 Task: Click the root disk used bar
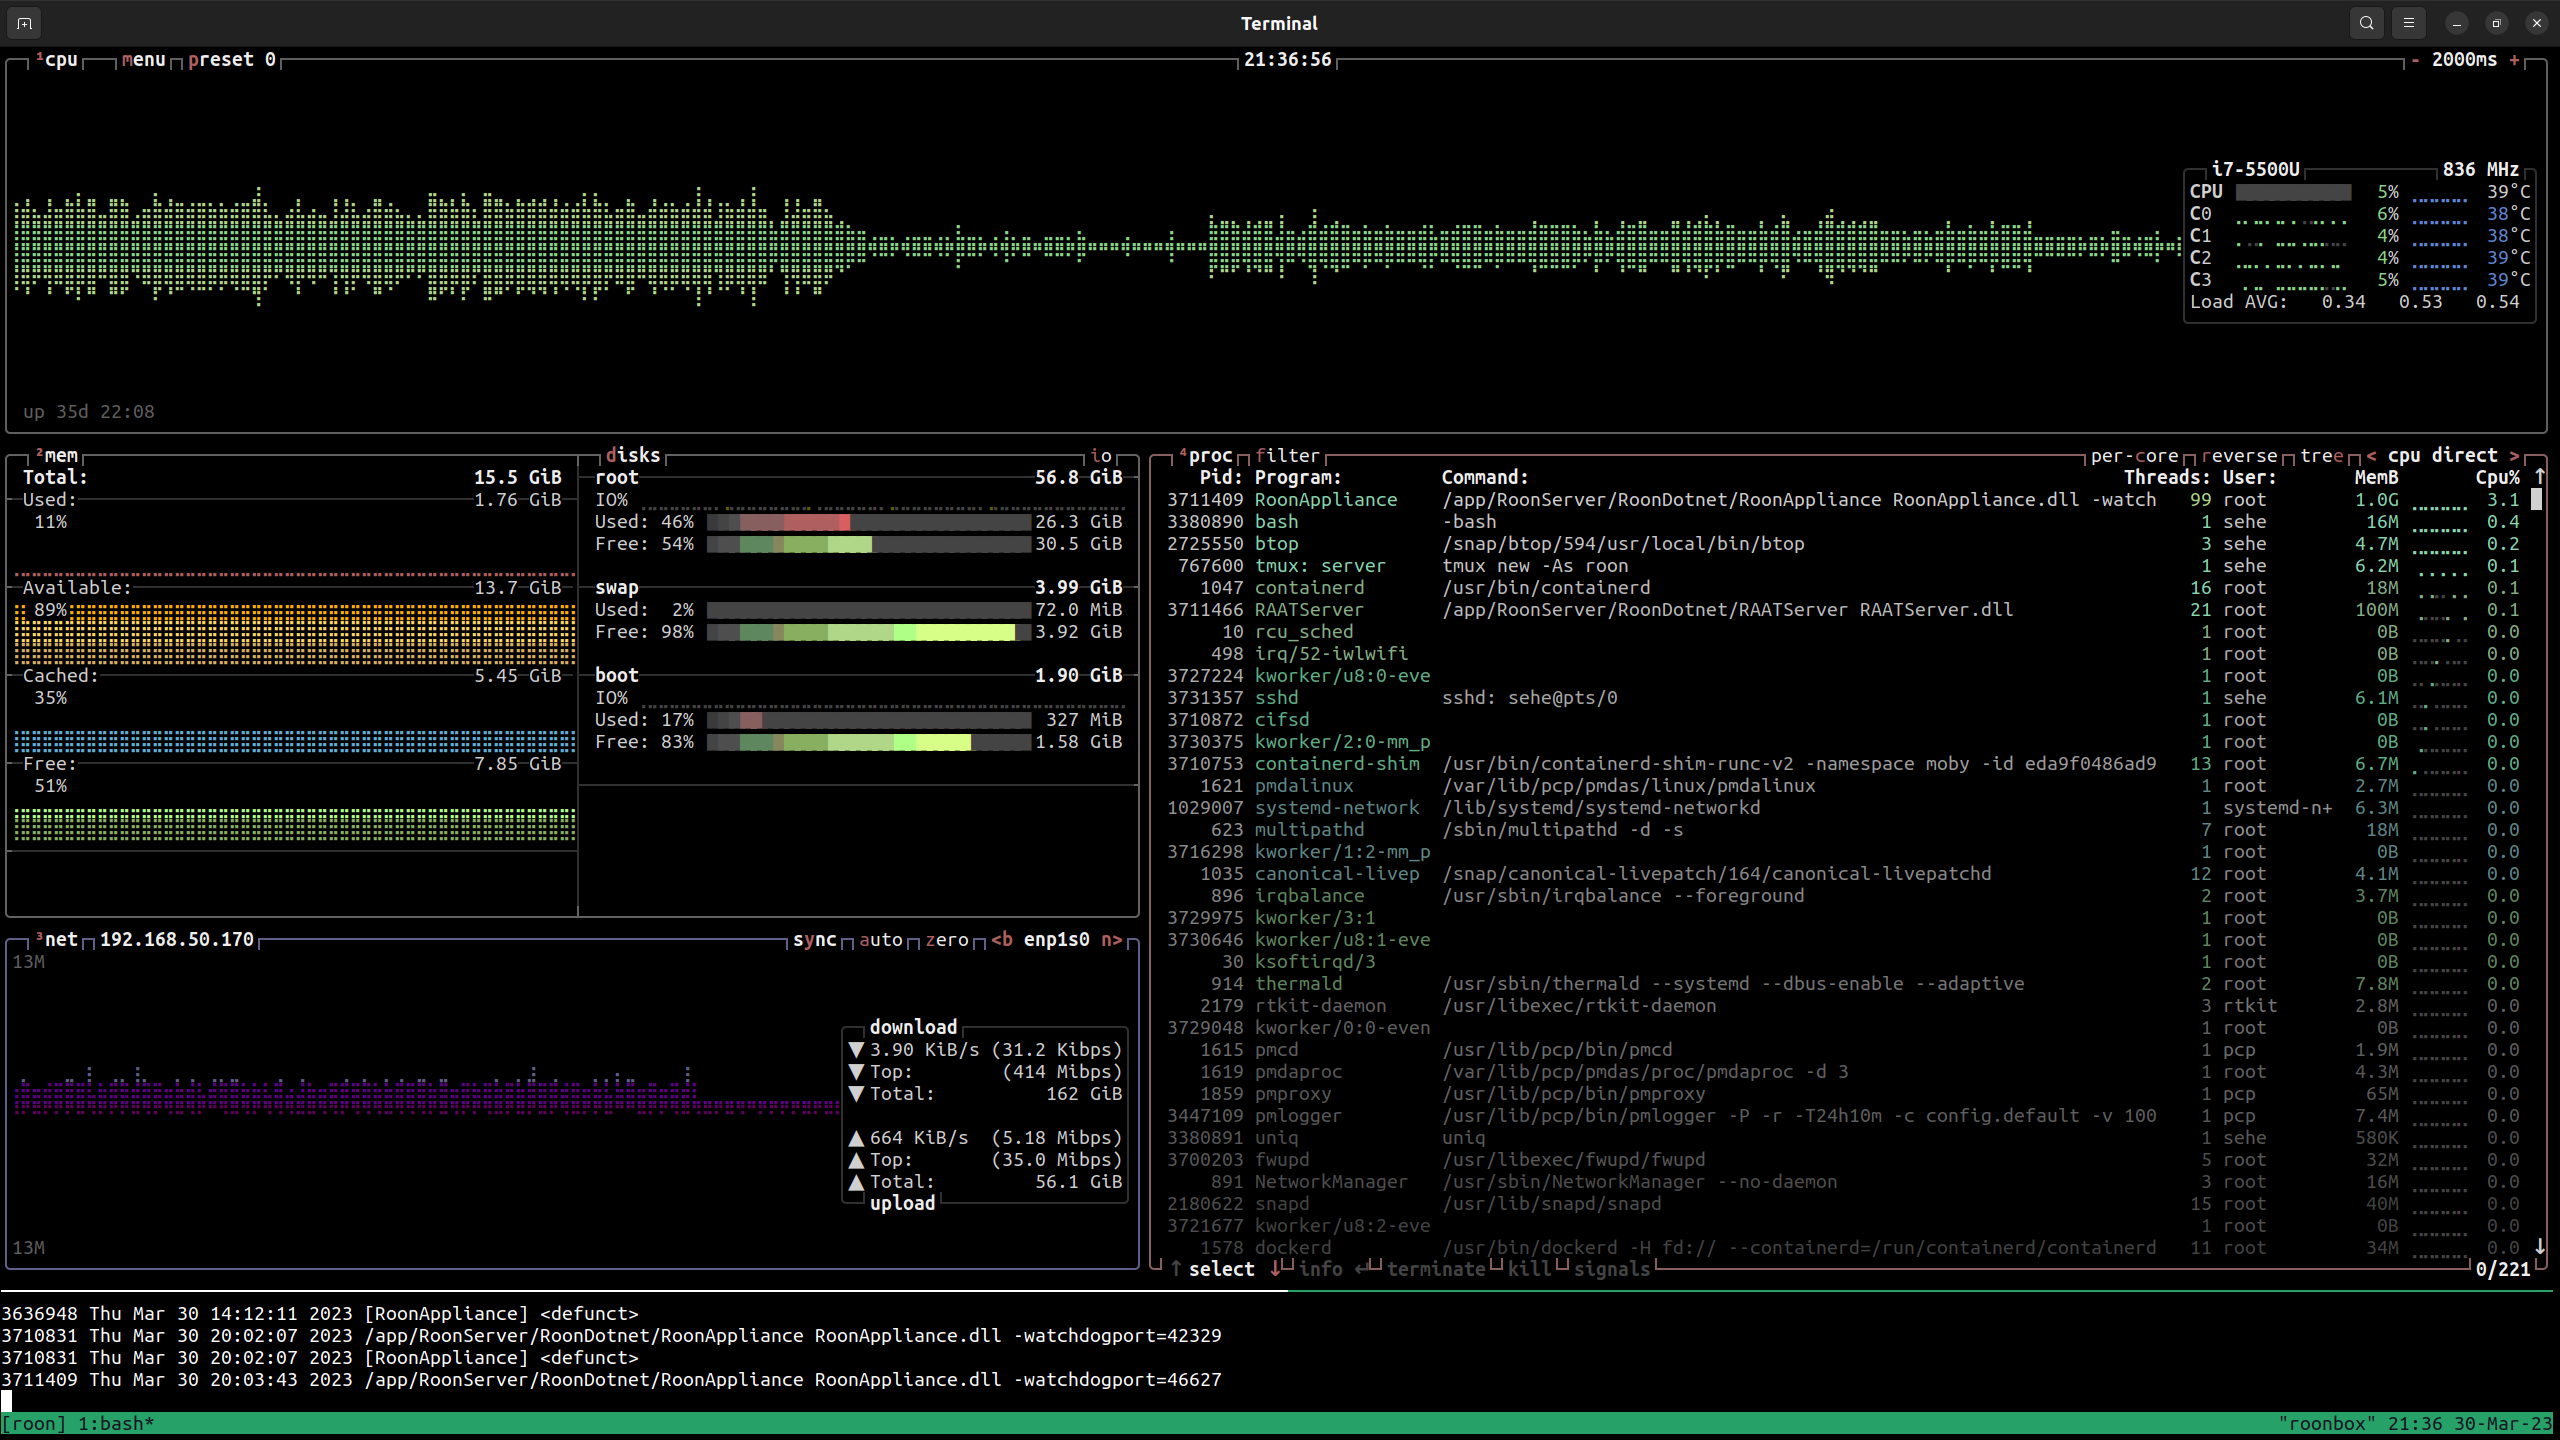(x=868, y=522)
